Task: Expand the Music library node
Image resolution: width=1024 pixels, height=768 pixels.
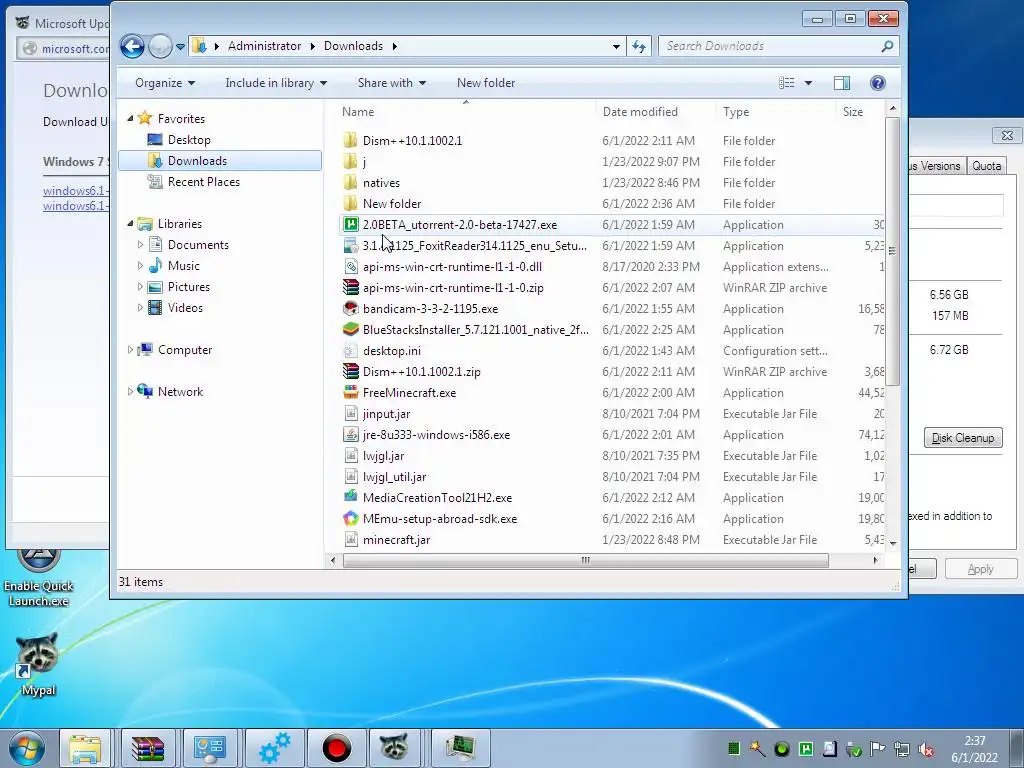Action: (x=140, y=266)
